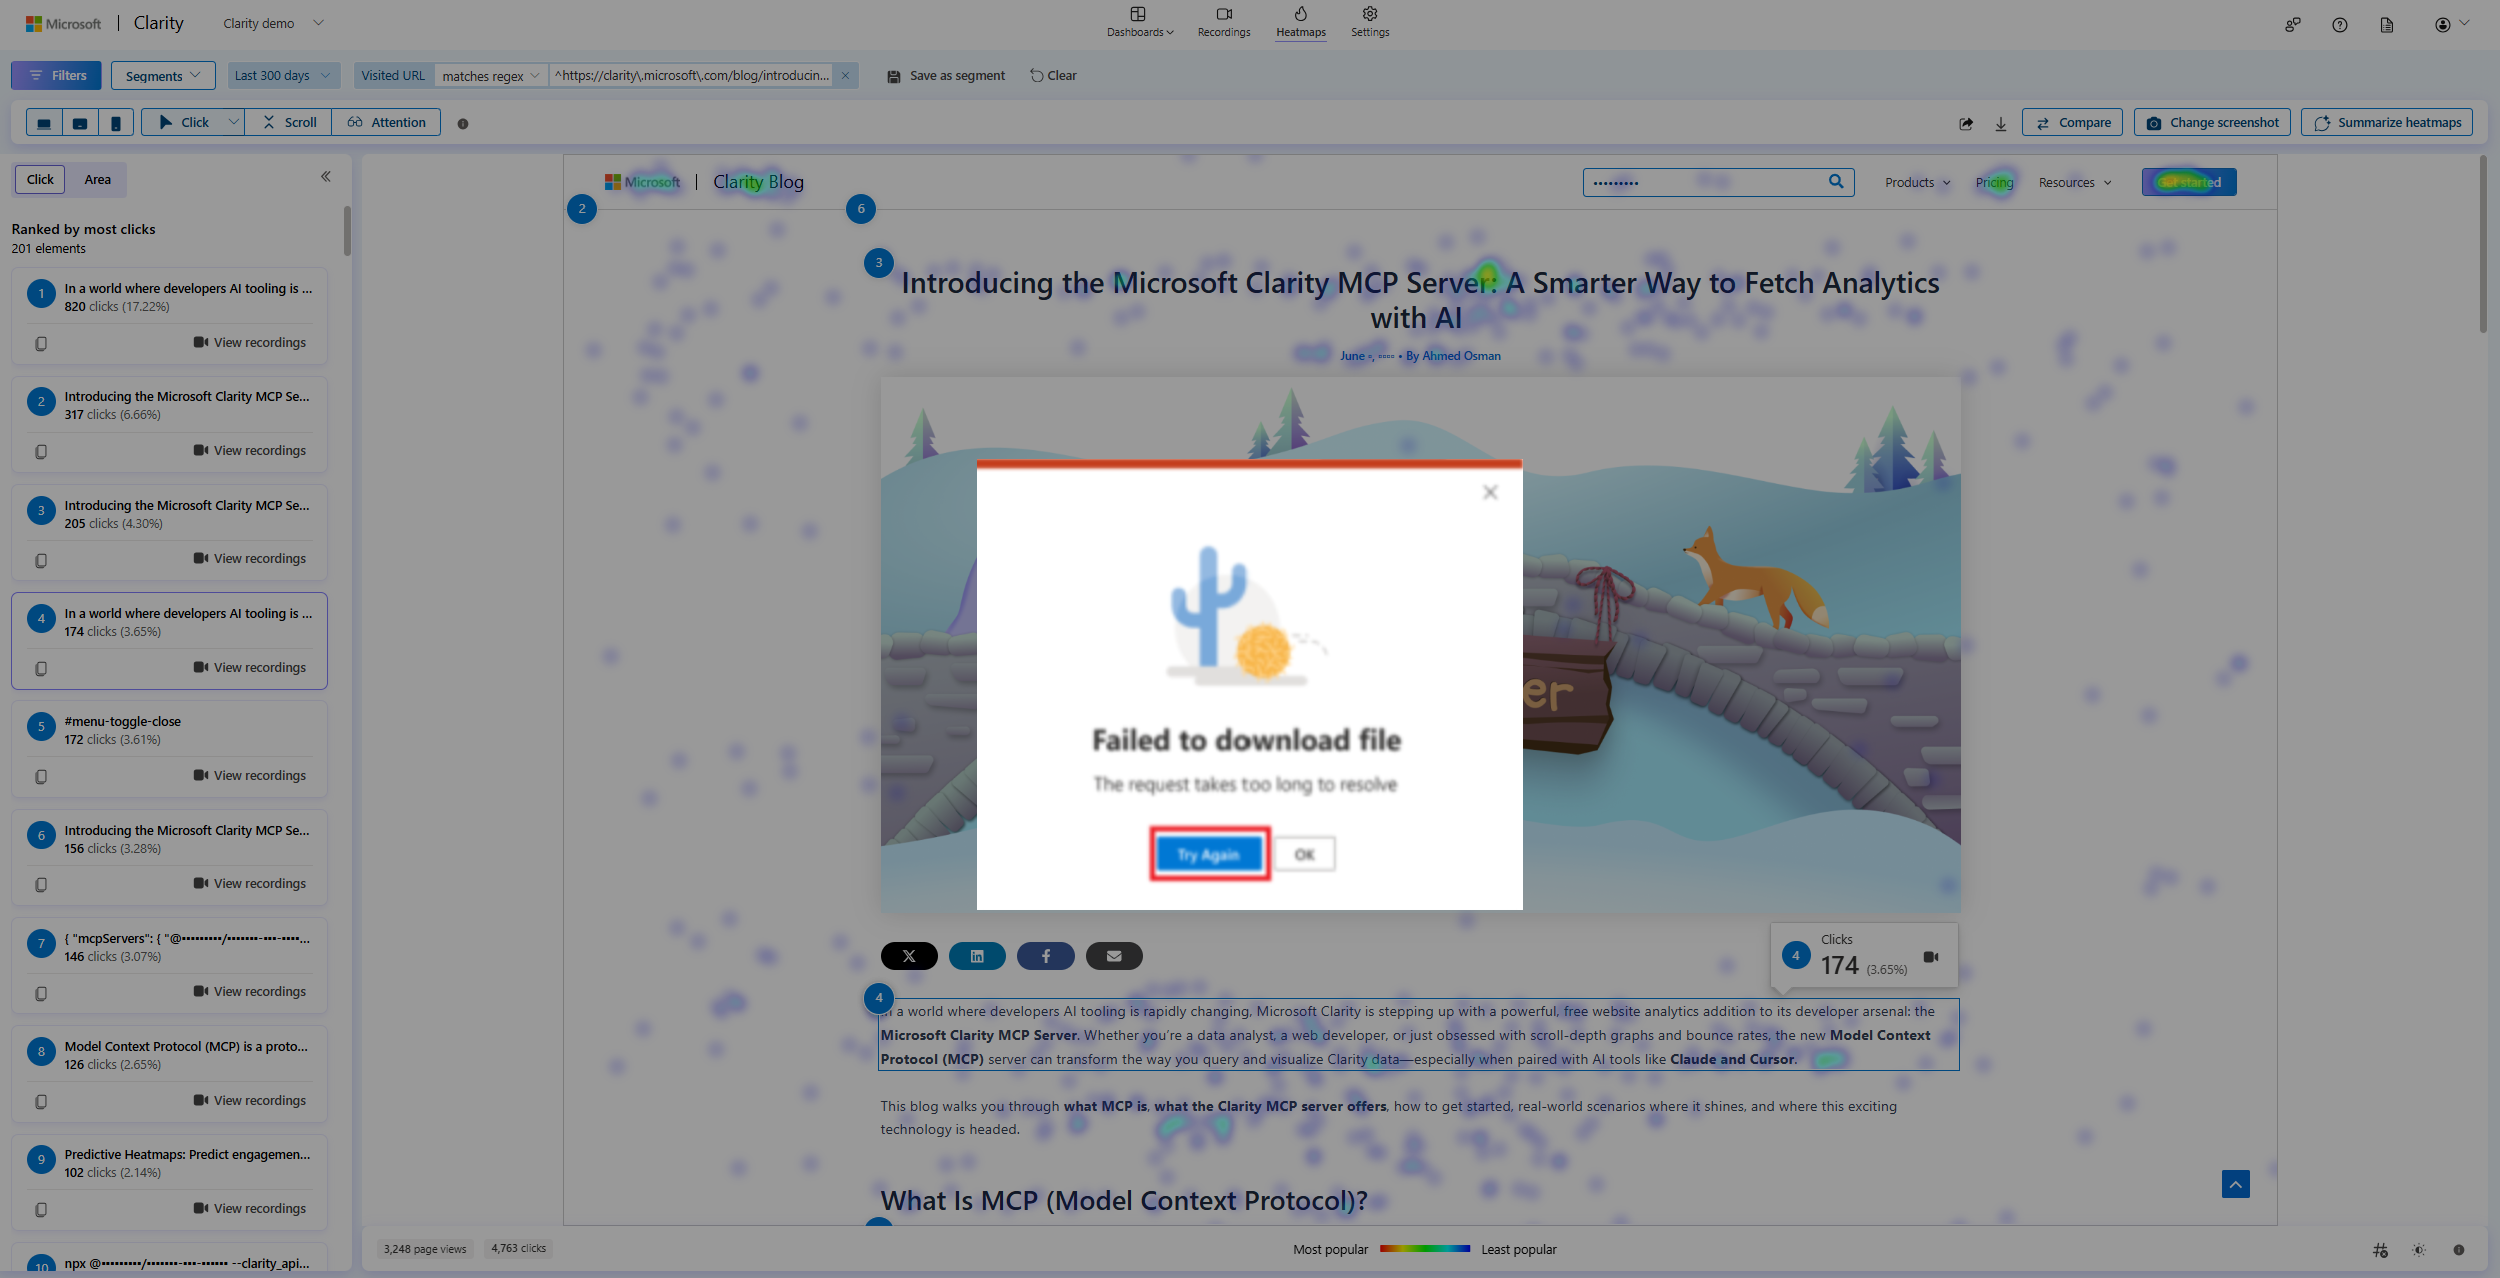The image size is (2500, 1278).
Task: Close the Failed to download dialog
Action: [1490, 492]
